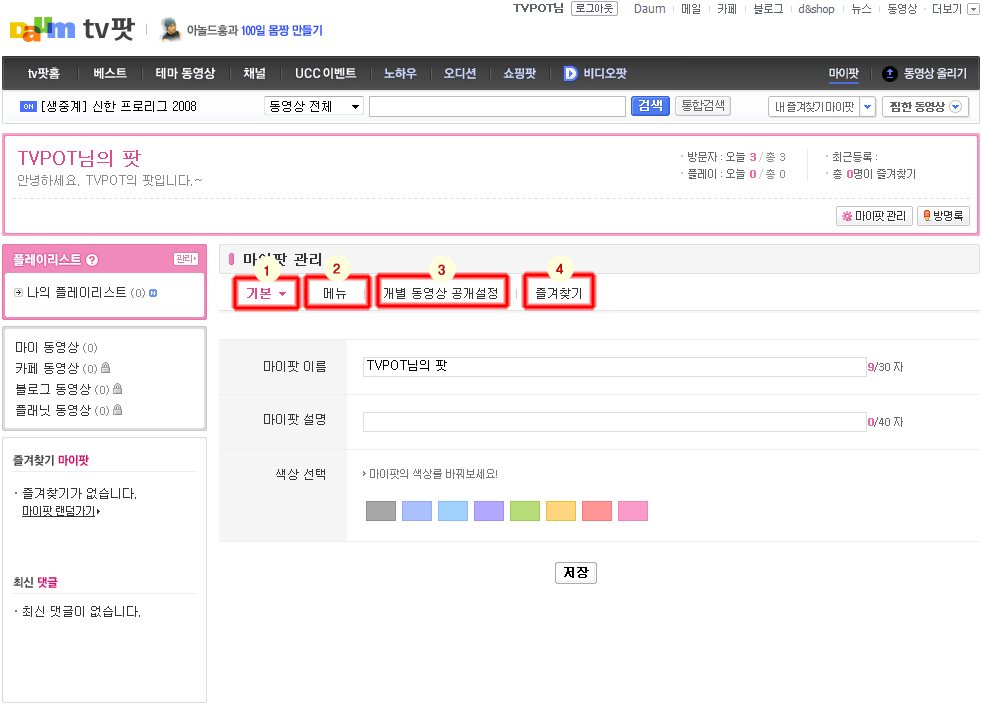Viewport: 983px width, 707px height.
Task: Switch to the 즐겨찾기 settings tab
Action: [x=559, y=293]
